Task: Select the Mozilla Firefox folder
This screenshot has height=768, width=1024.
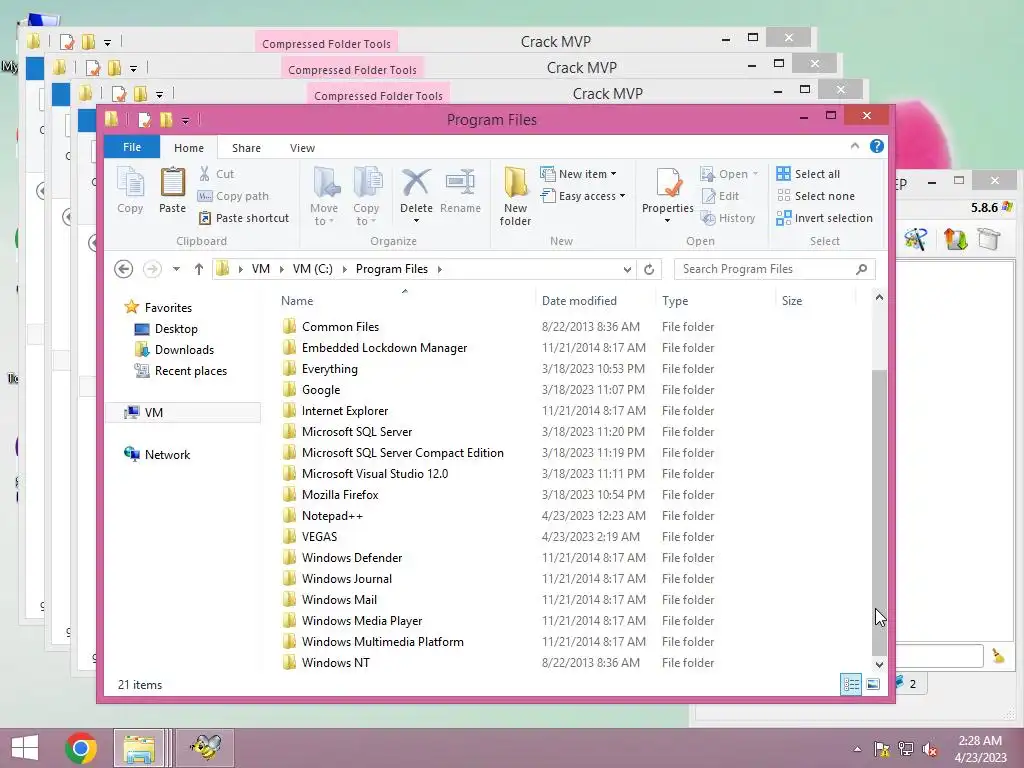Action: click(340, 494)
